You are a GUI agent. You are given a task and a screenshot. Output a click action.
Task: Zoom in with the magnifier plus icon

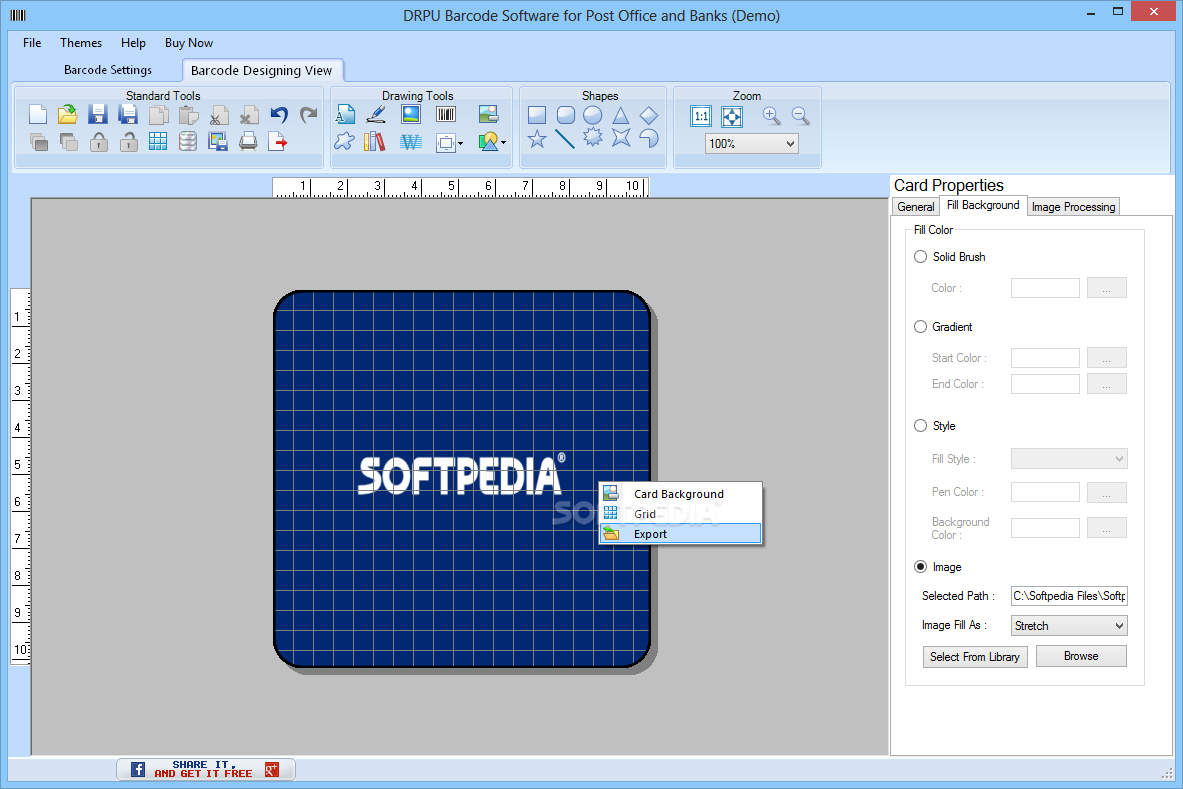tap(771, 115)
